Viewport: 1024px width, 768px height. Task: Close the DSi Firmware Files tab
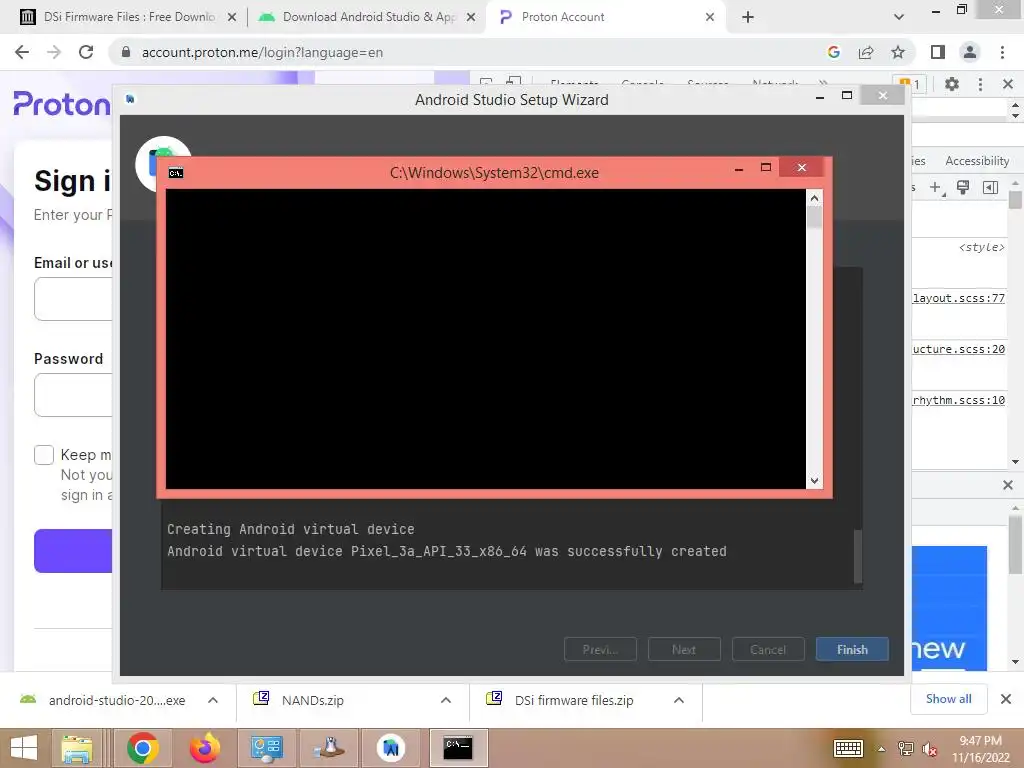coord(232,17)
